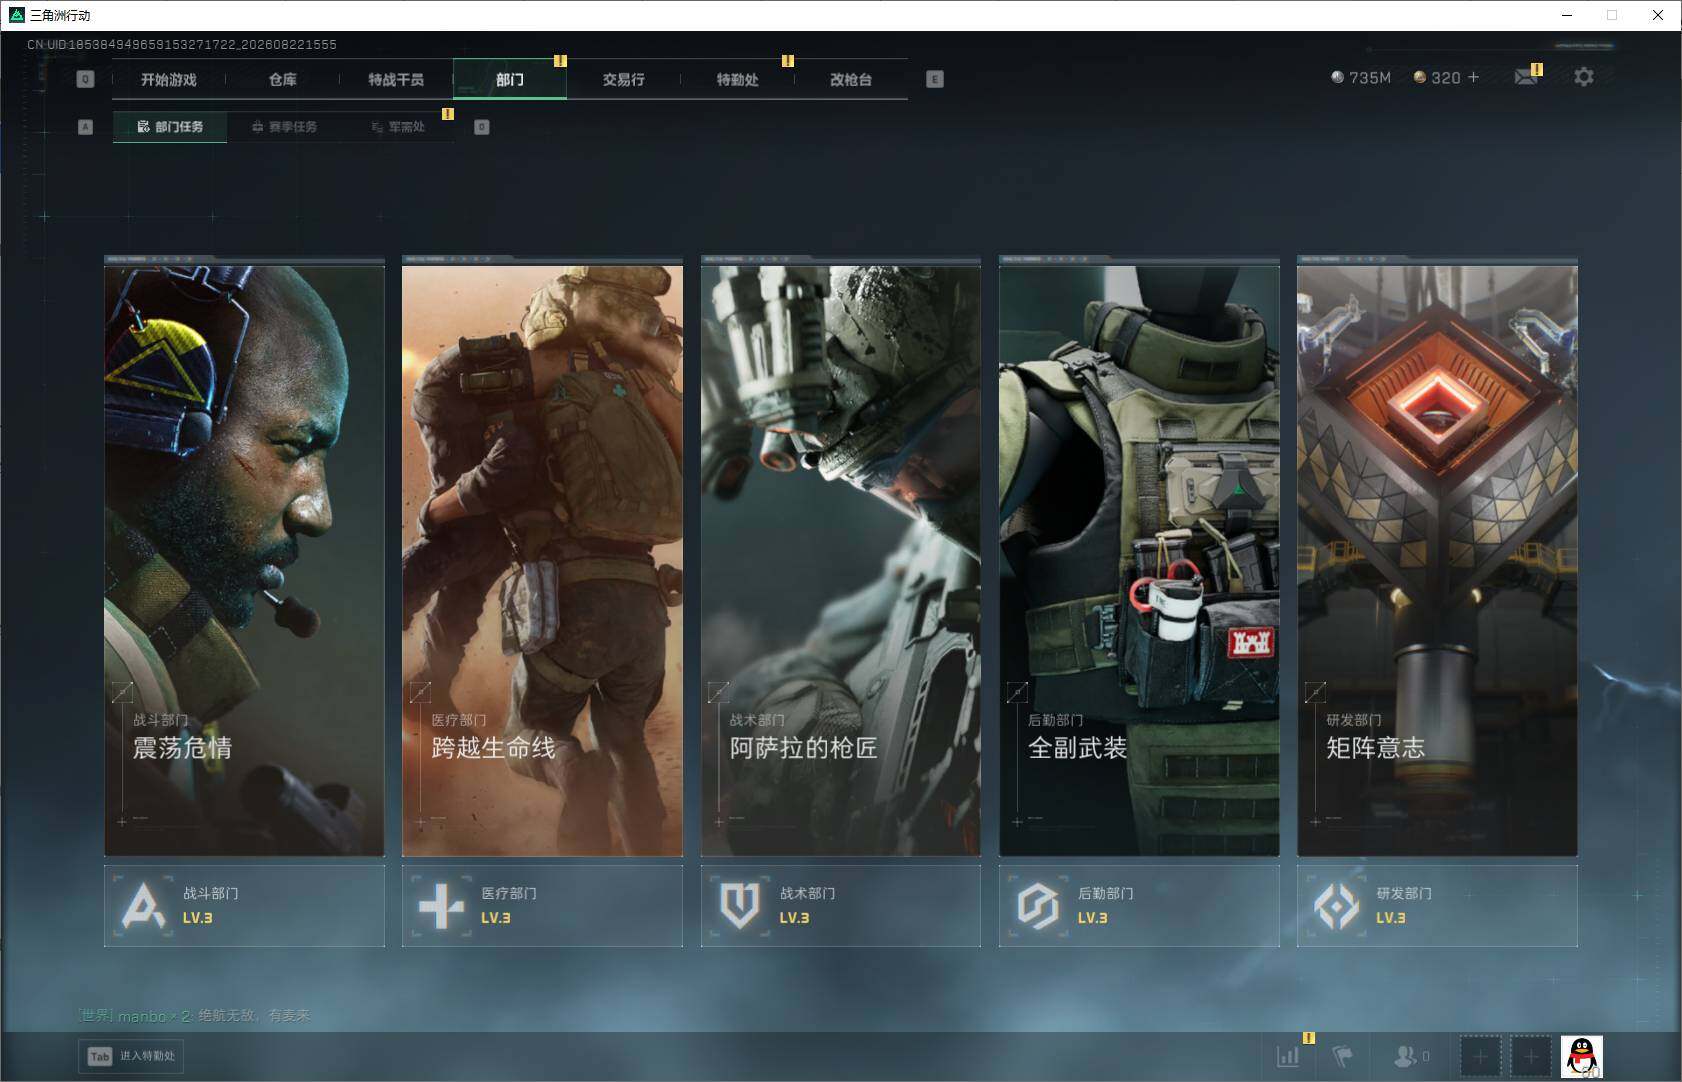The height and width of the screenshot is (1082, 1682).
Task: Switch to the 仓库 tab
Action: click(283, 79)
